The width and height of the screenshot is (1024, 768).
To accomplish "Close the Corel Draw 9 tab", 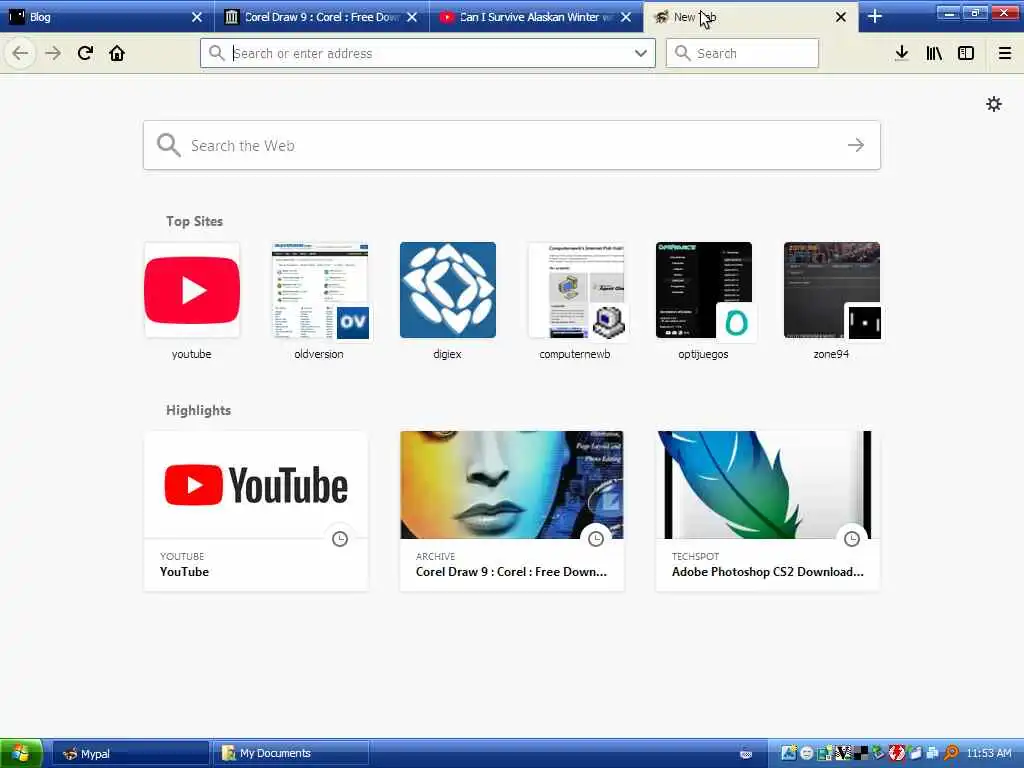I will pyautogui.click(x=412, y=17).
